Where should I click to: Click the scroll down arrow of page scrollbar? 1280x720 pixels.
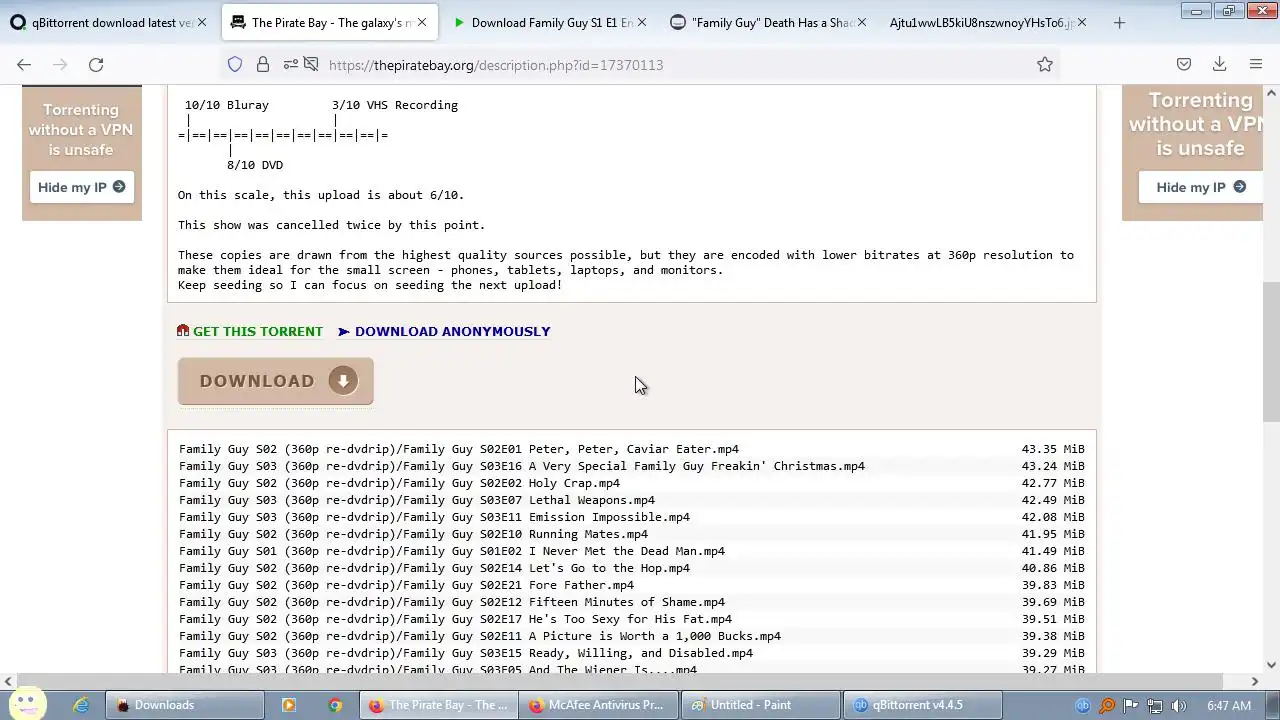point(1271,664)
